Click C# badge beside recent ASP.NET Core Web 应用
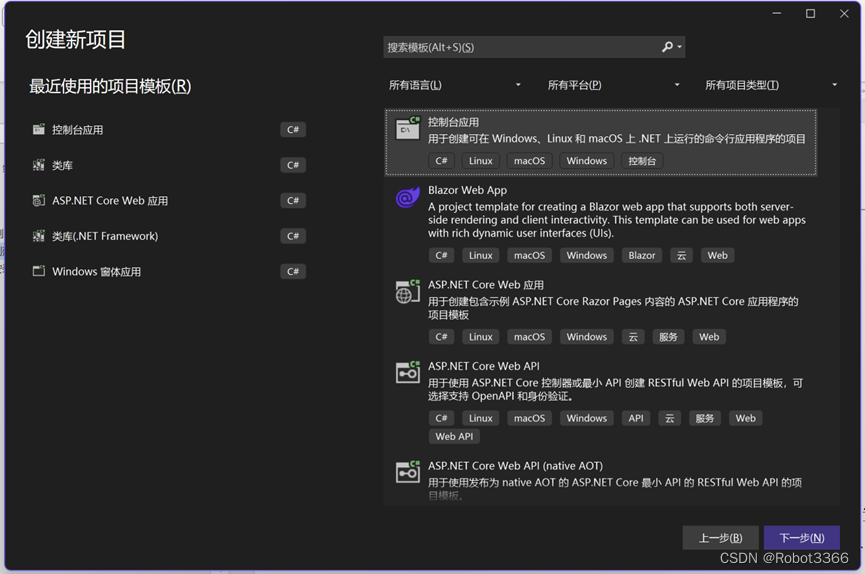Viewport: 865px width, 574px height. pyautogui.click(x=293, y=200)
